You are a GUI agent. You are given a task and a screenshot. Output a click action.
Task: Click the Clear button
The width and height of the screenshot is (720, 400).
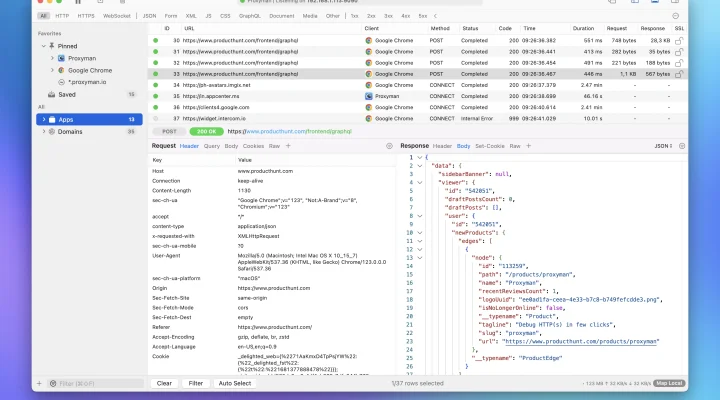point(164,383)
